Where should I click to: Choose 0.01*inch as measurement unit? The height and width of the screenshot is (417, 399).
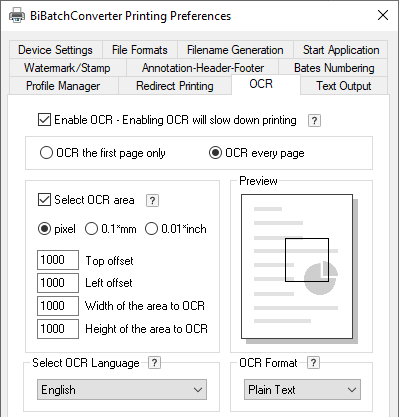(x=151, y=229)
